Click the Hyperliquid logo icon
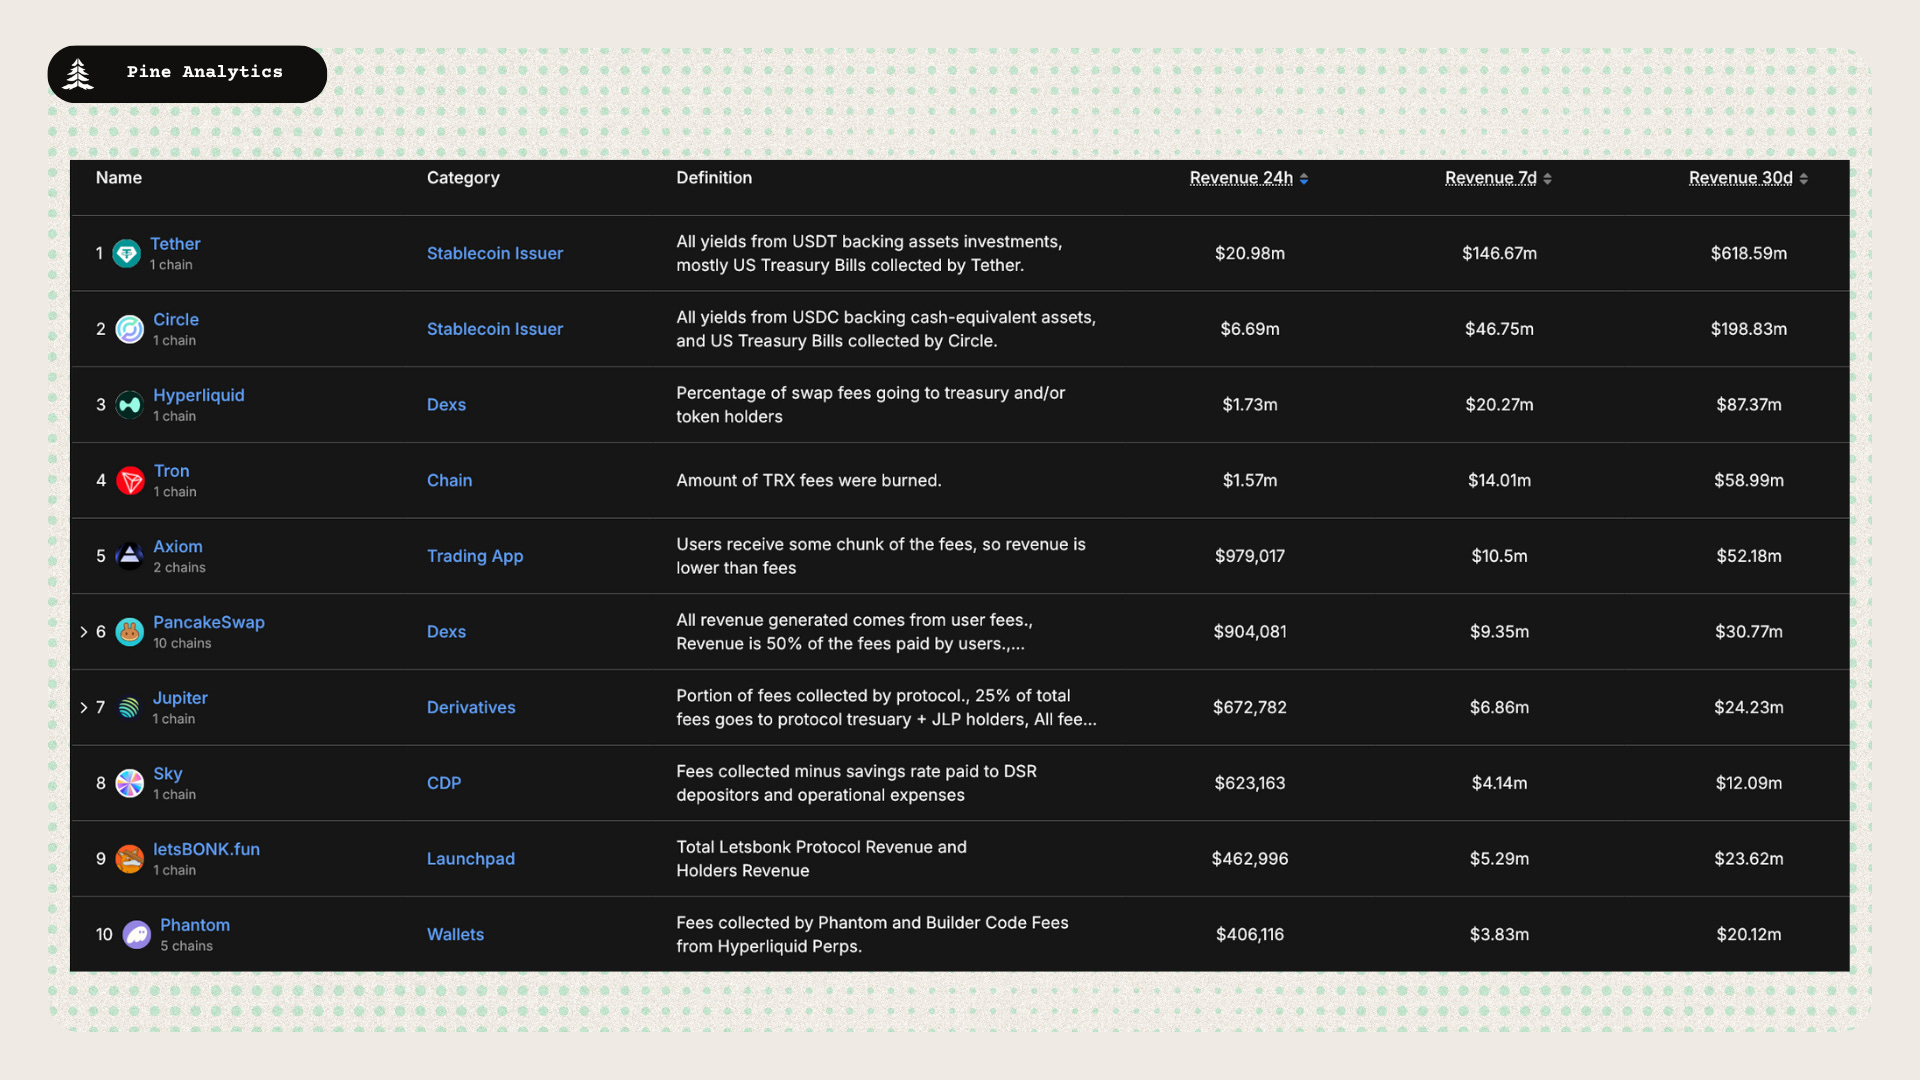This screenshot has width=1920, height=1080. (130, 405)
